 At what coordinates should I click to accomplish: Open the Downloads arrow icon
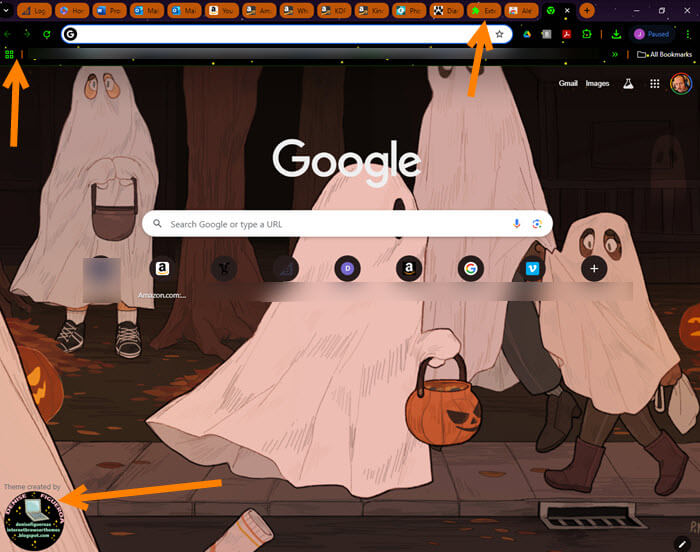616,34
